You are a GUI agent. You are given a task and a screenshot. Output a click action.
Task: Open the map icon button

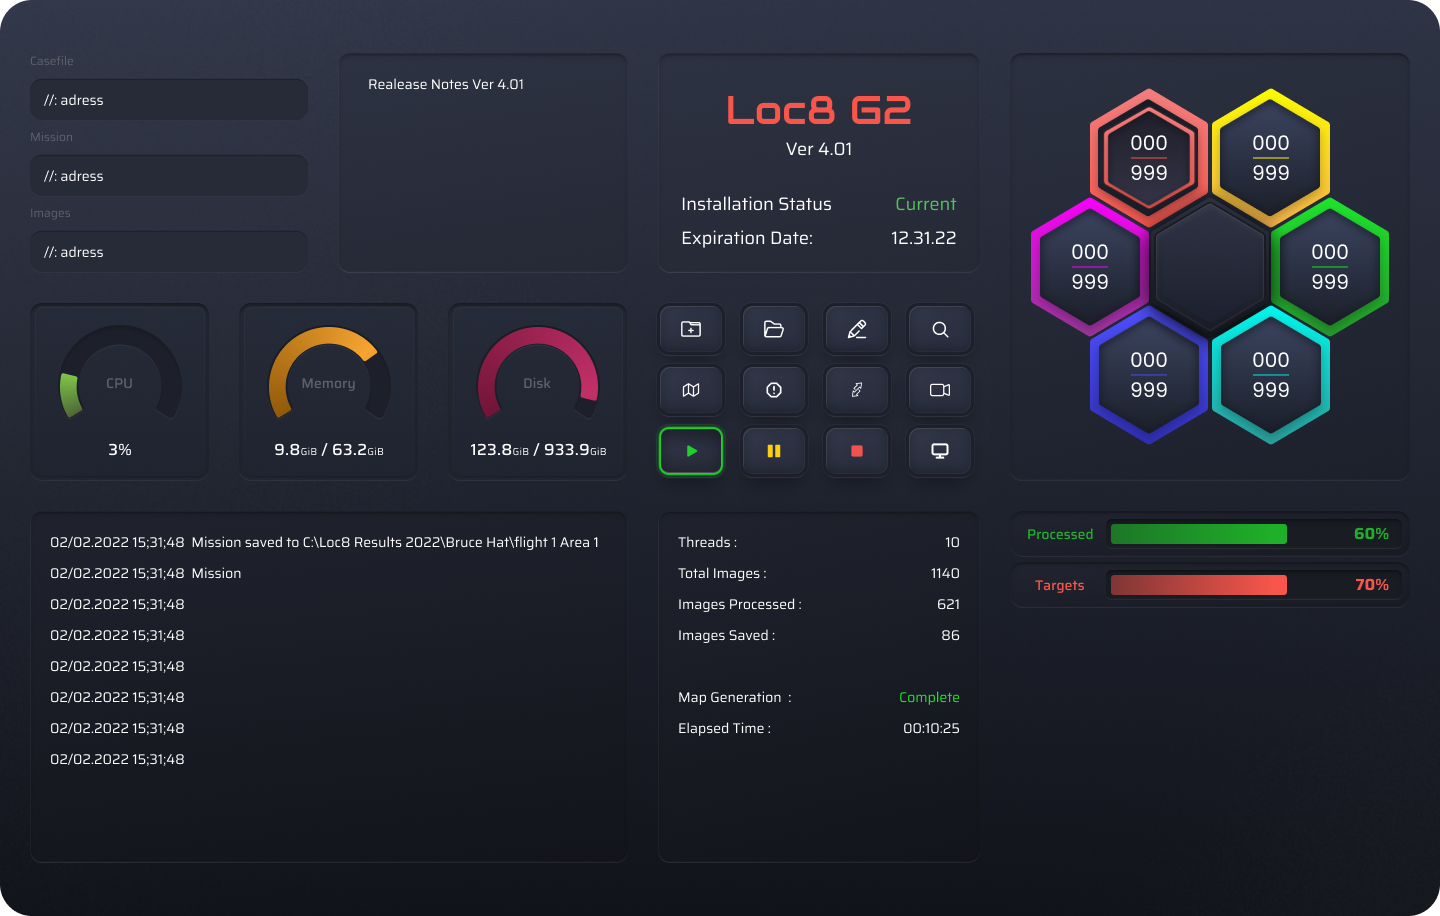[x=691, y=390]
